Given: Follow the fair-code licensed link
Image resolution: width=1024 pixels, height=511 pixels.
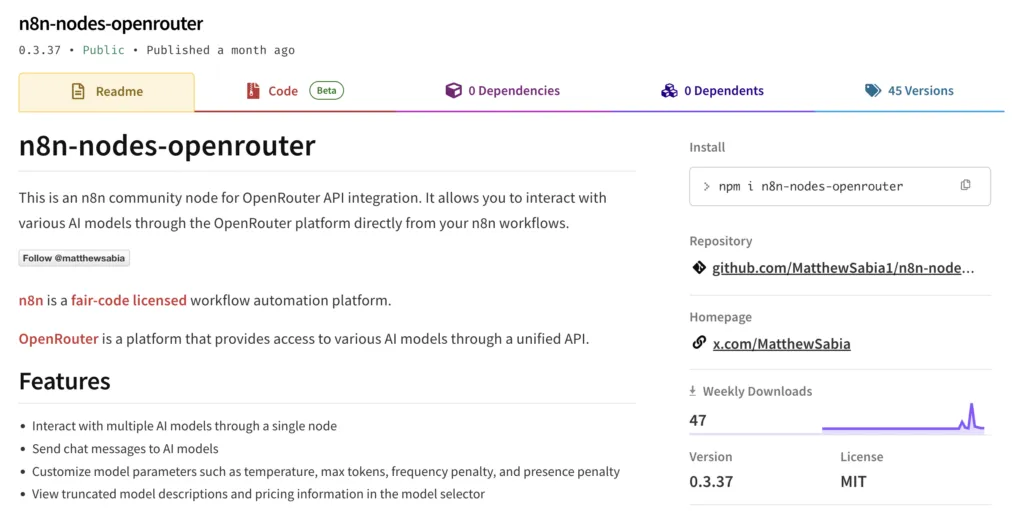Looking at the screenshot, I should 128,300.
